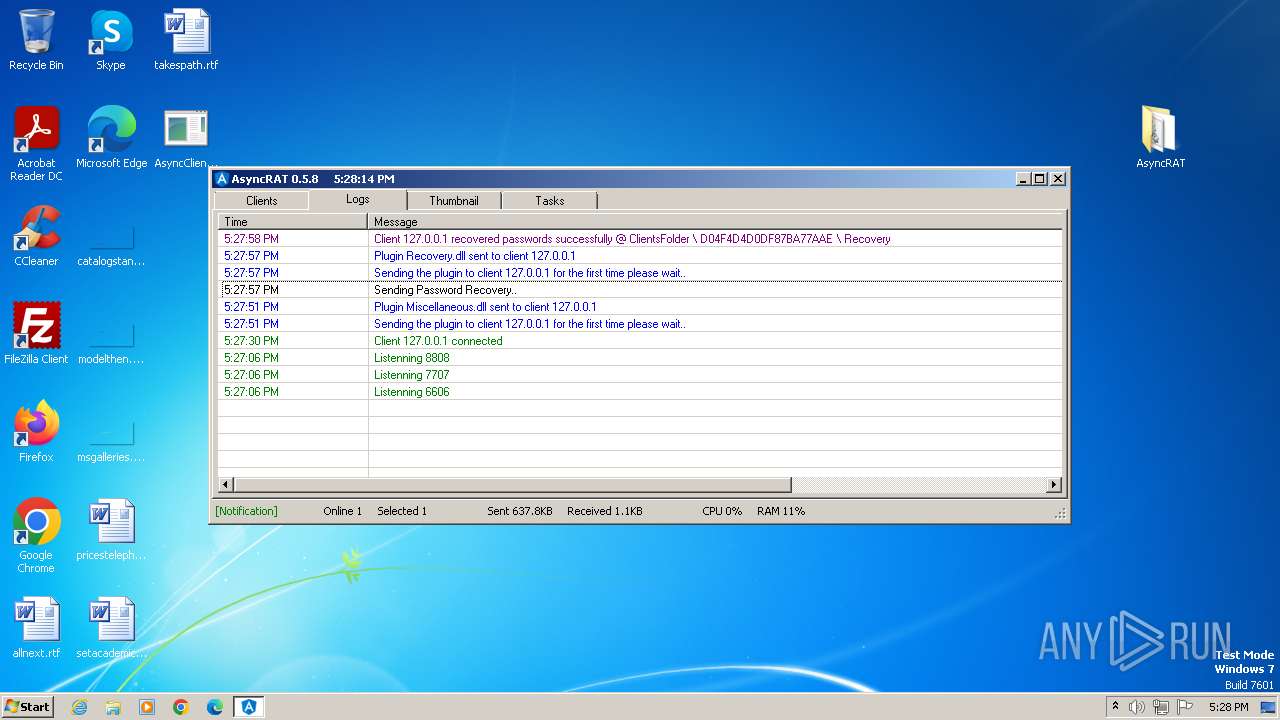Click the network tray icon
The width and height of the screenshot is (1280, 720).
click(x=1161, y=707)
